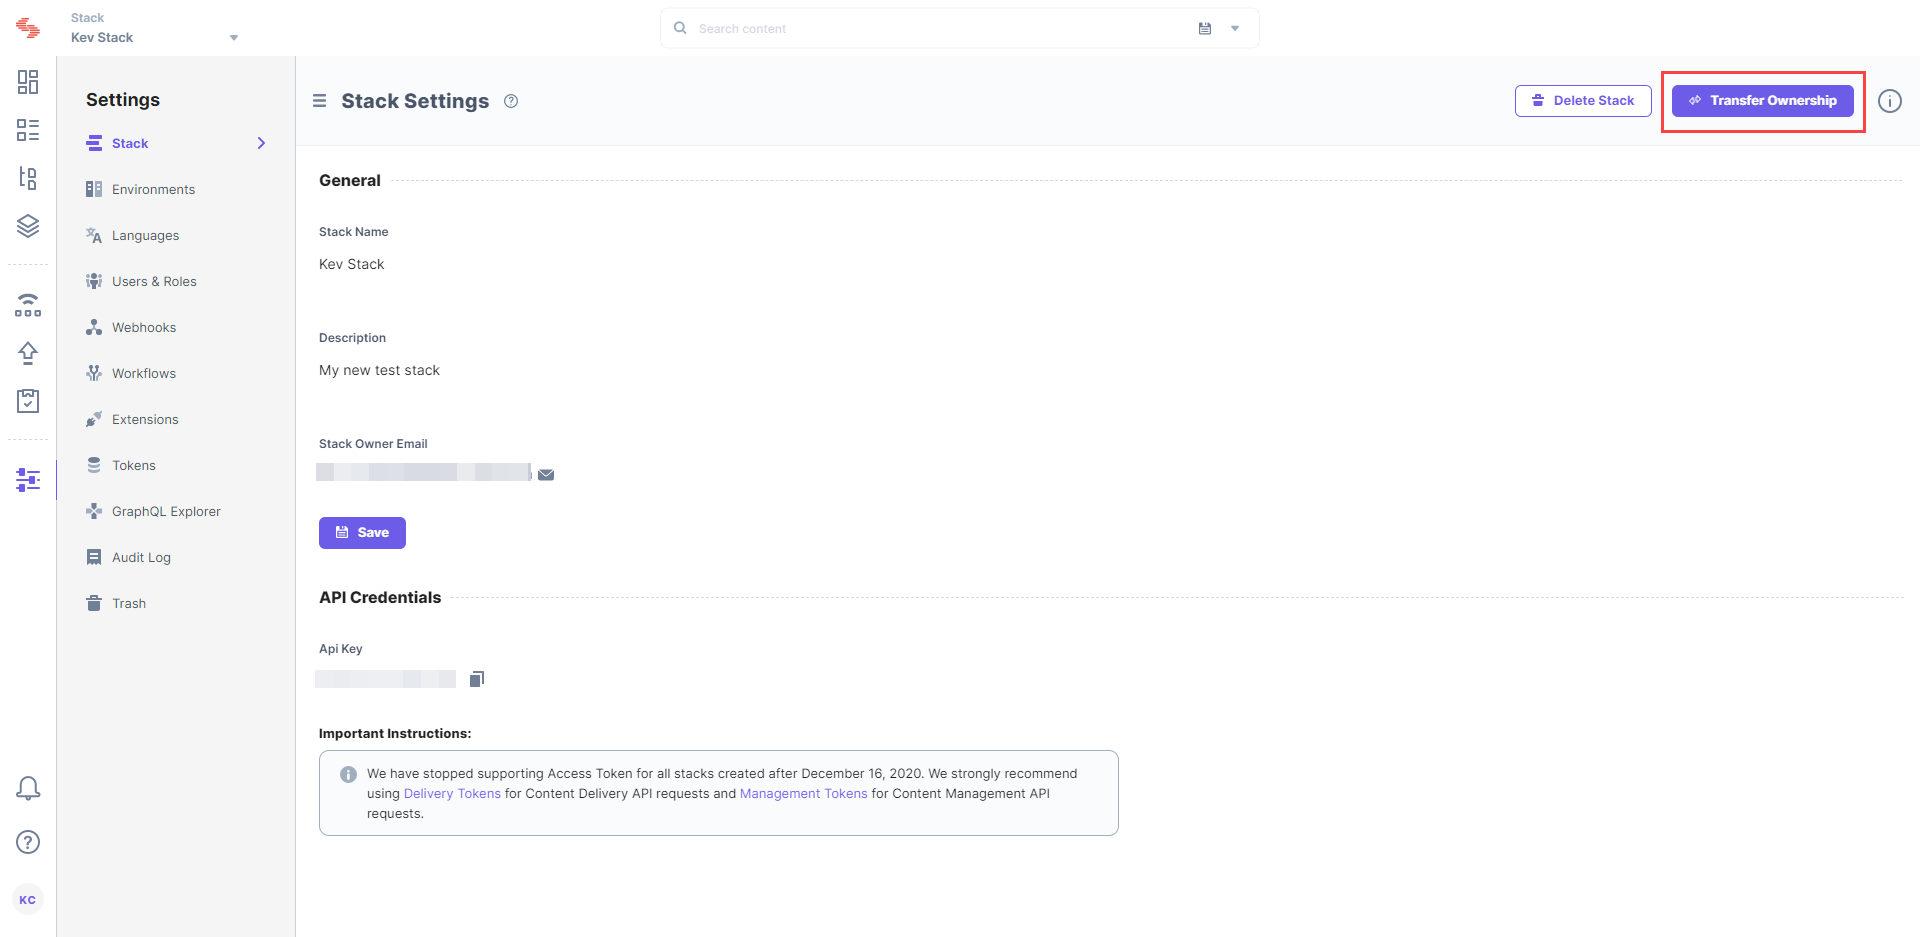The width and height of the screenshot is (1920, 937).
Task: Click the info icon beside Transfer Ownership
Action: click(1890, 101)
